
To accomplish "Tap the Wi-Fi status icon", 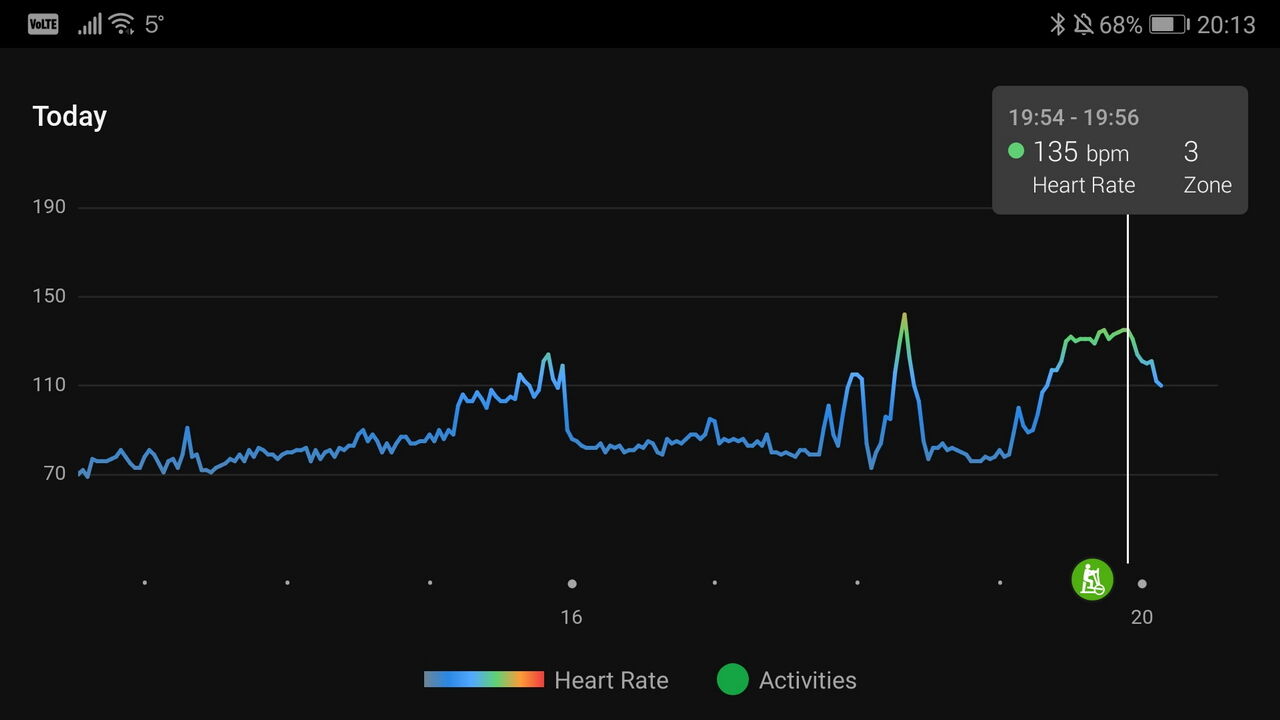I will pyautogui.click(x=122, y=25).
